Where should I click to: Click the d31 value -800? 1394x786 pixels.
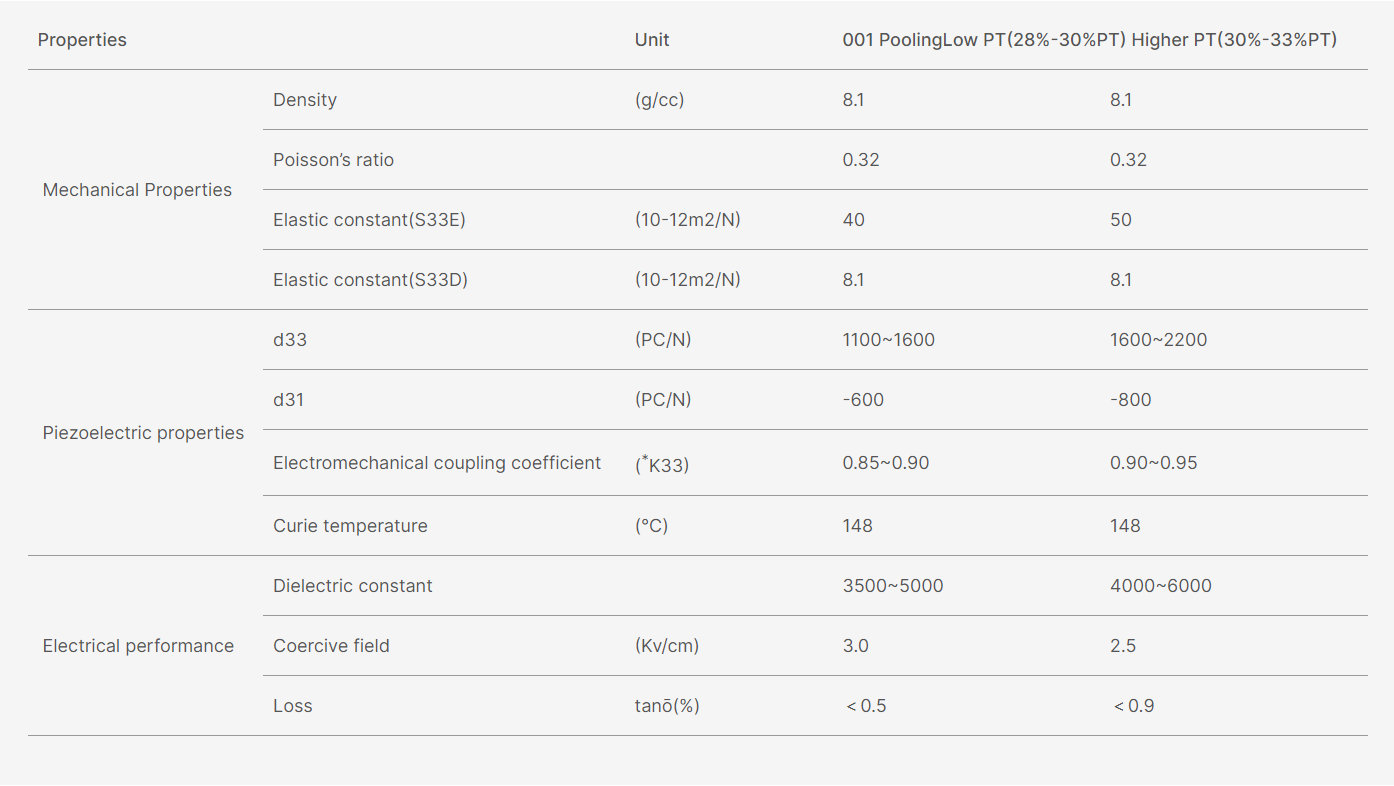coord(1130,400)
